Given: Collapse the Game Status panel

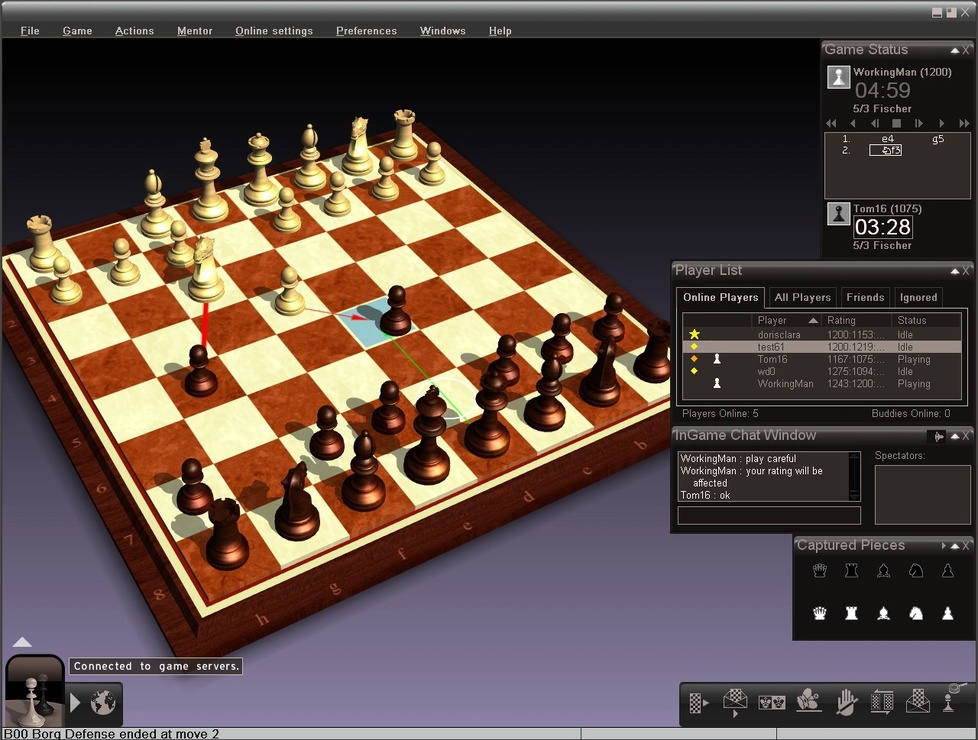Looking at the screenshot, I should click(955, 49).
